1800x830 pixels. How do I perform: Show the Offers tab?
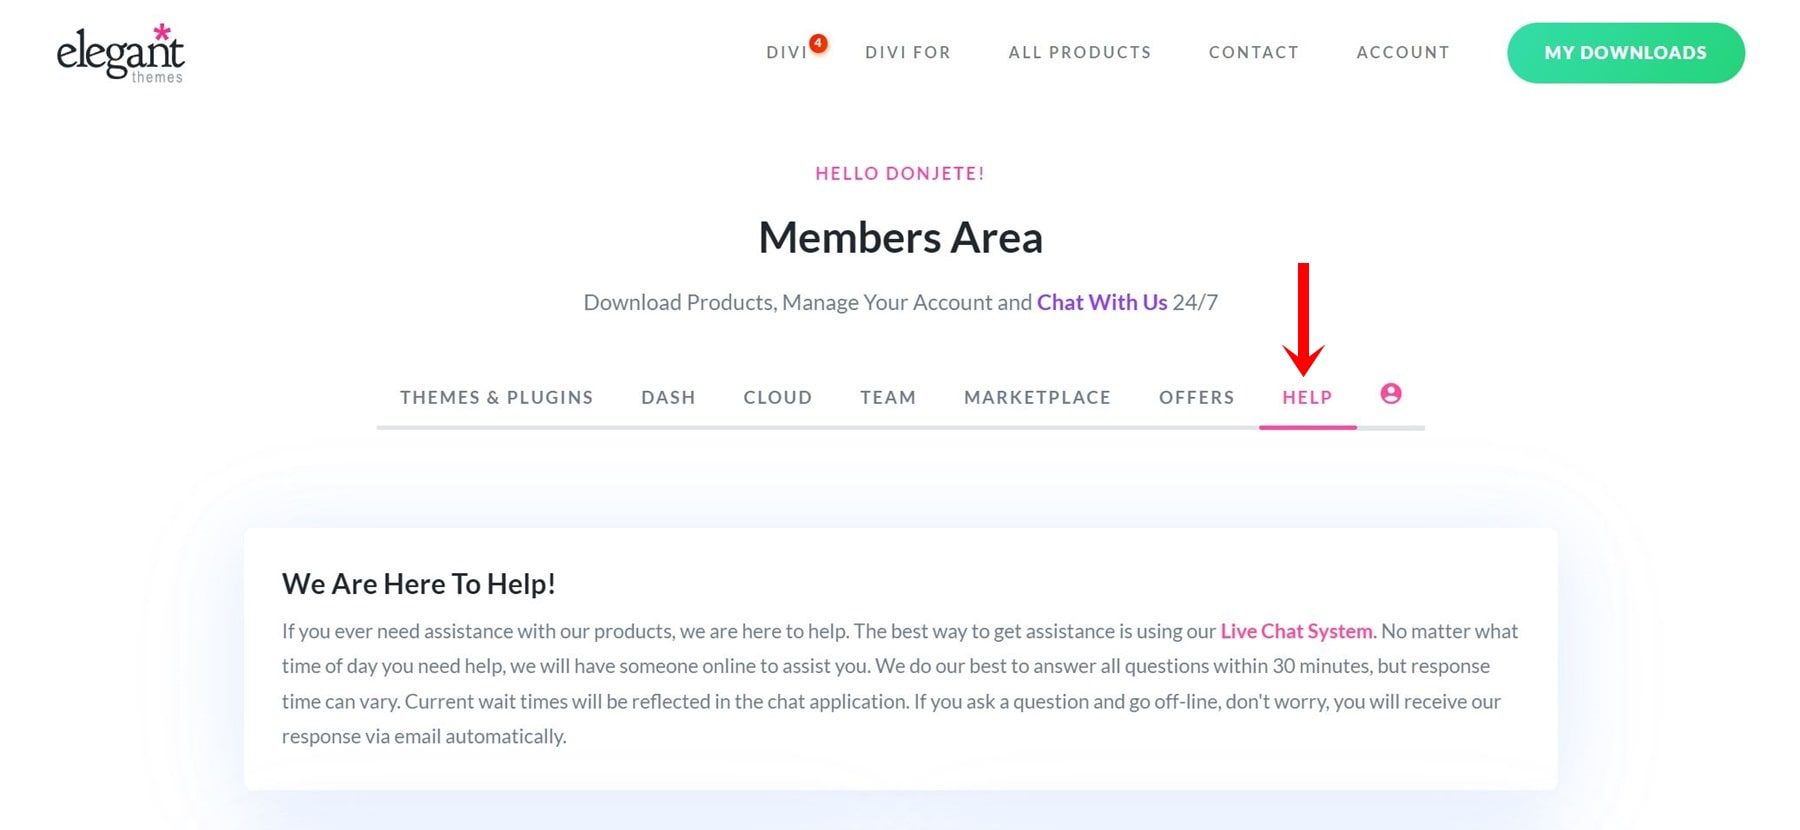1196,398
